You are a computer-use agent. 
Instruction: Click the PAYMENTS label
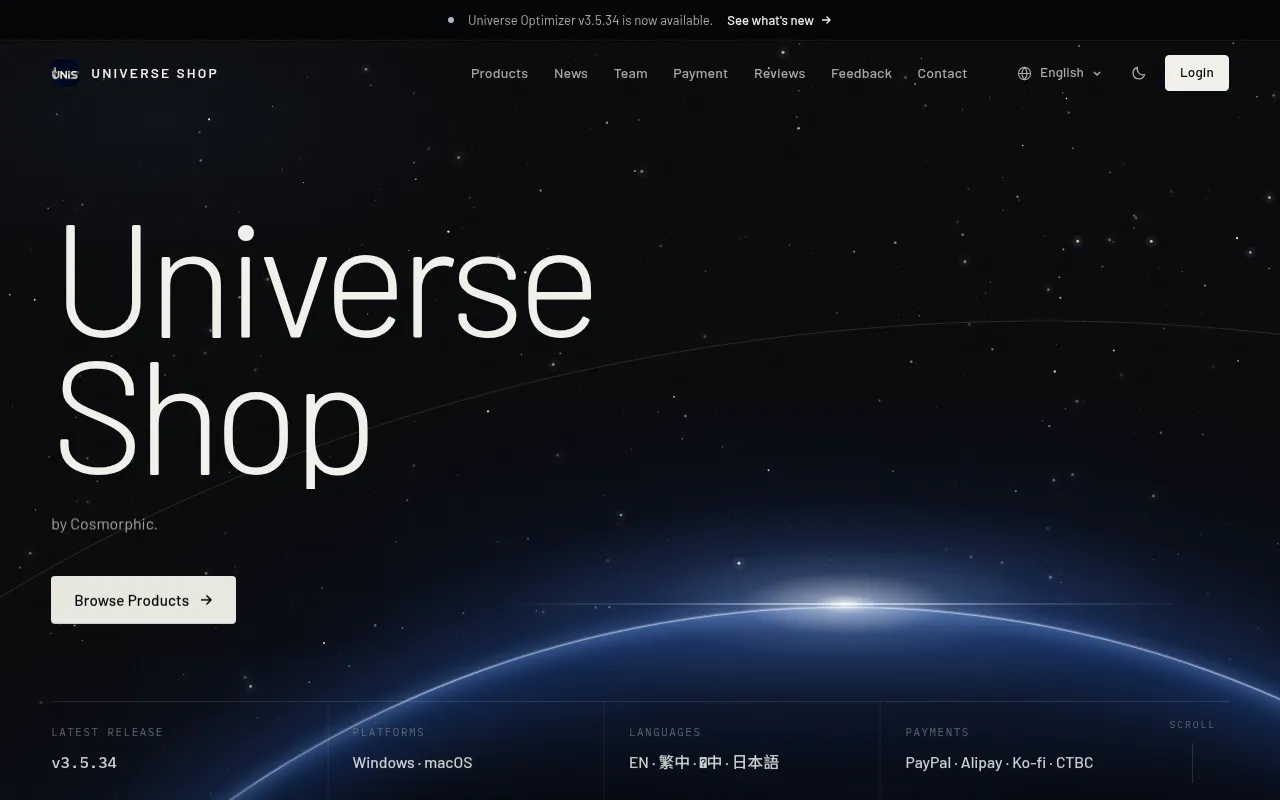(937, 732)
